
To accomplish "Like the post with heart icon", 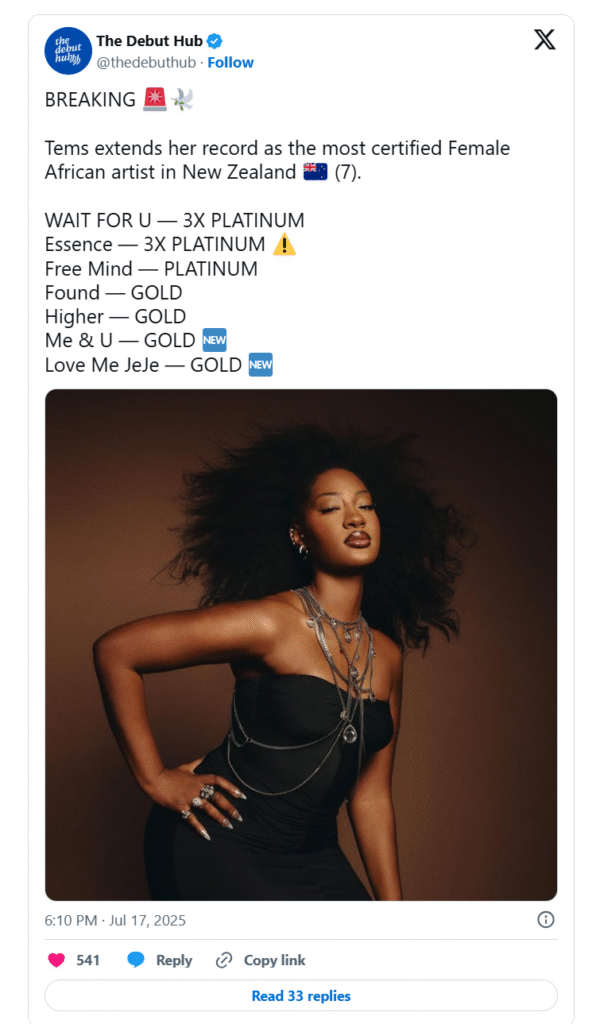I will (x=57, y=960).
